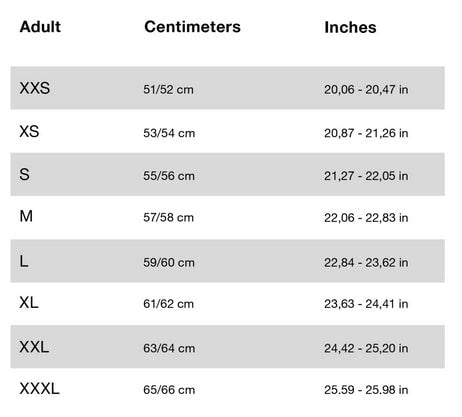The height and width of the screenshot is (417, 462).
Task: Select the XS size label
Action: [29, 131]
